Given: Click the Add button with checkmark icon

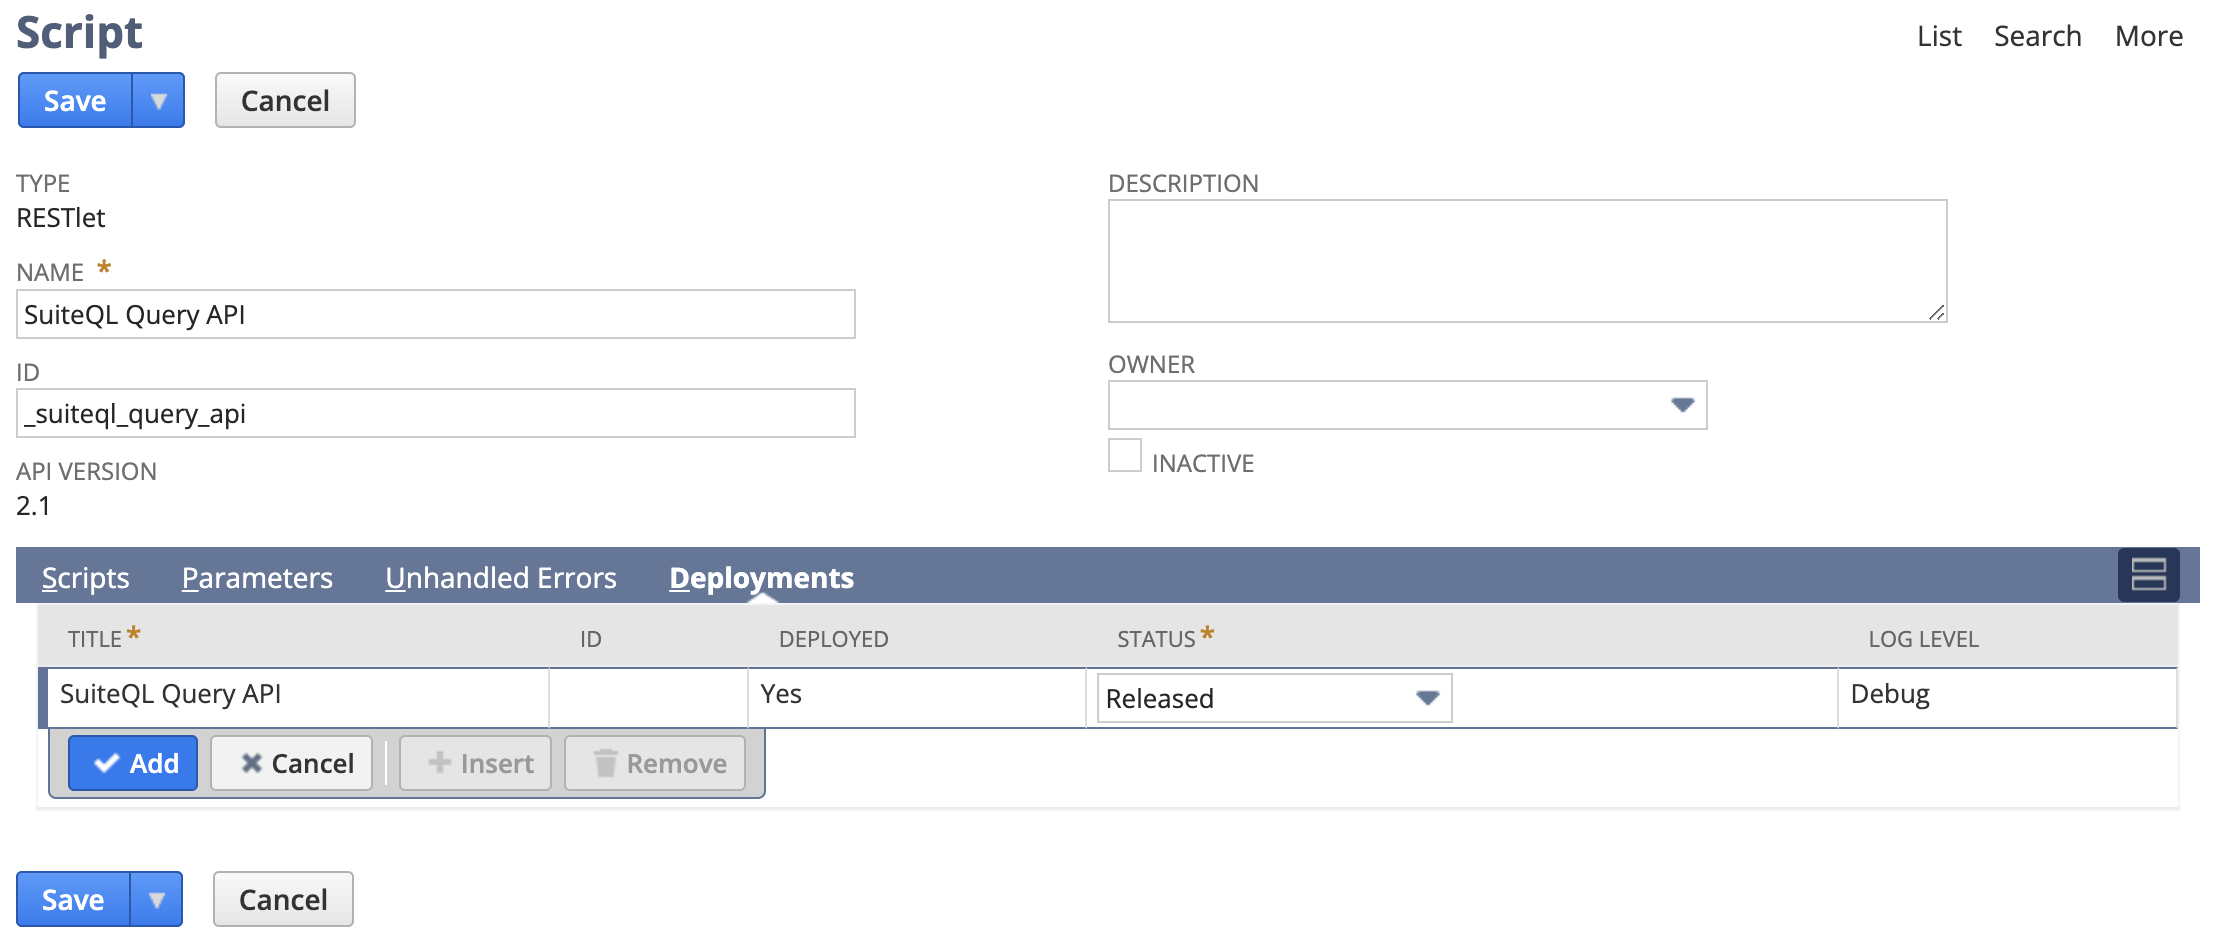Looking at the screenshot, I should point(133,763).
